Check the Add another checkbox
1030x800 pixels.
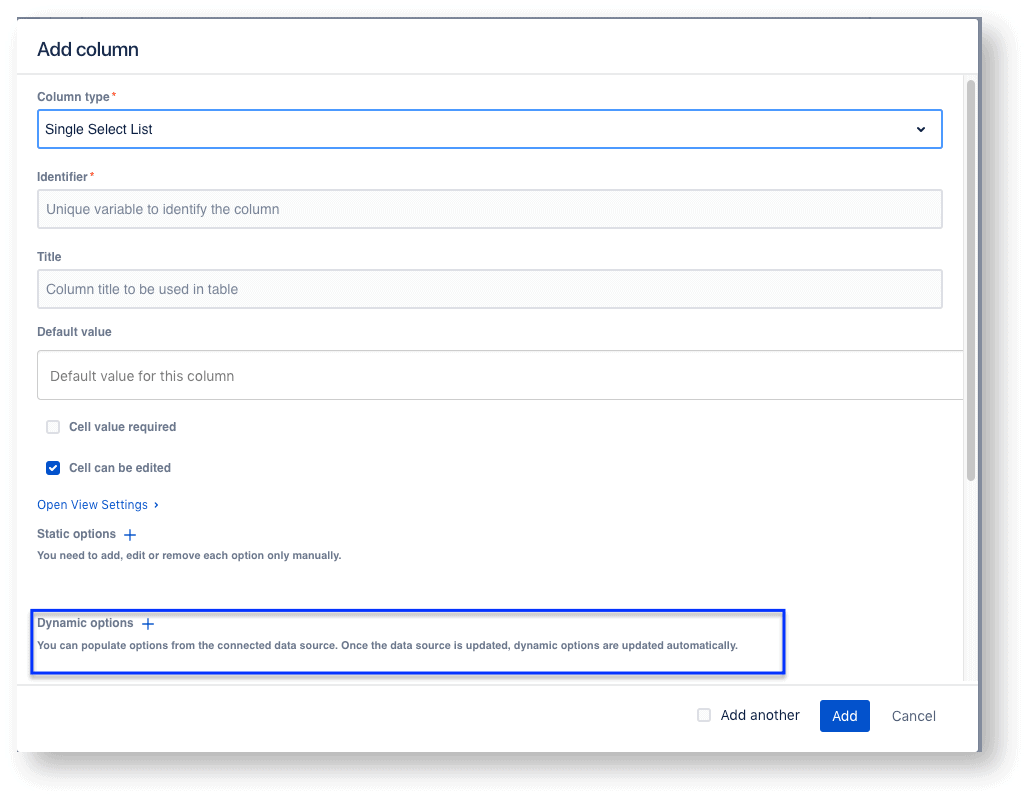coord(703,715)
